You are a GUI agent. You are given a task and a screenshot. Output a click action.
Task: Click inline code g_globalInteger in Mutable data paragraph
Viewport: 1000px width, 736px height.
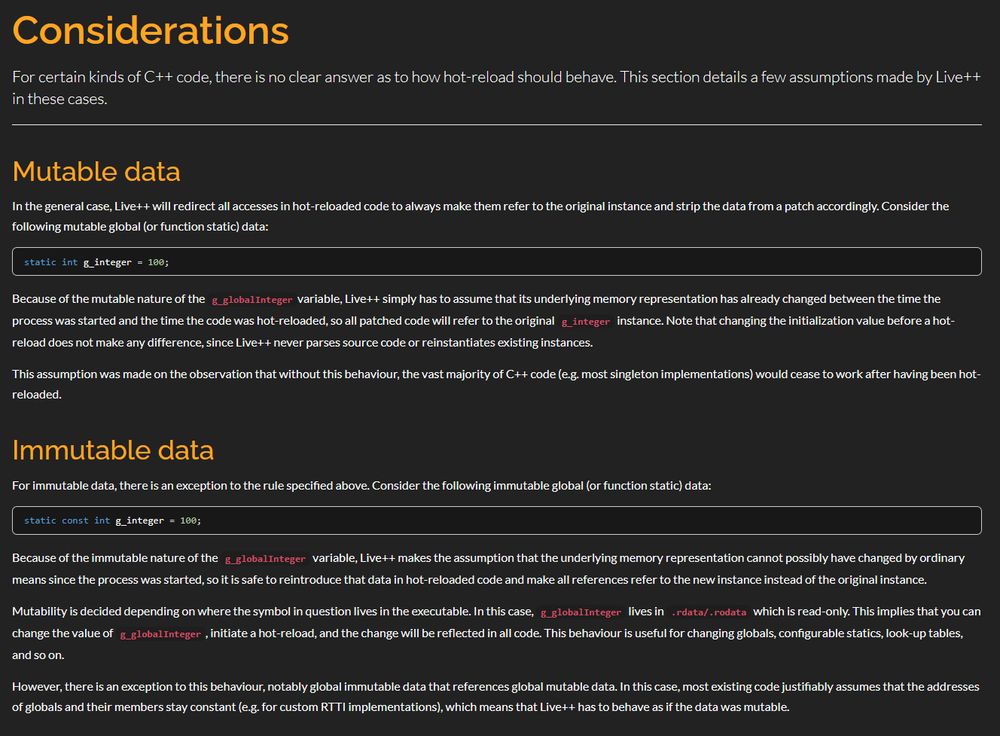point(252,299)
